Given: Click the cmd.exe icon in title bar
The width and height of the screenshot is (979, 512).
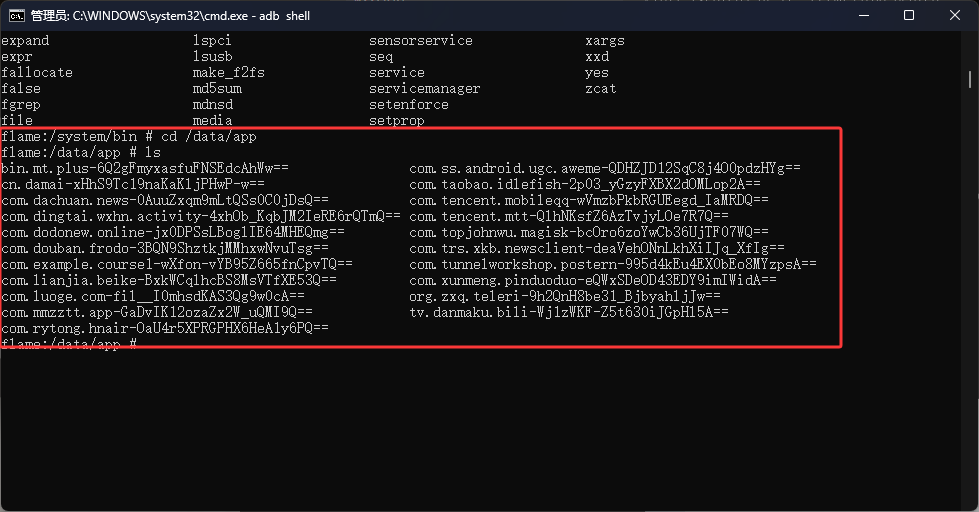Looking at the screenshot, I should point(17,16).
